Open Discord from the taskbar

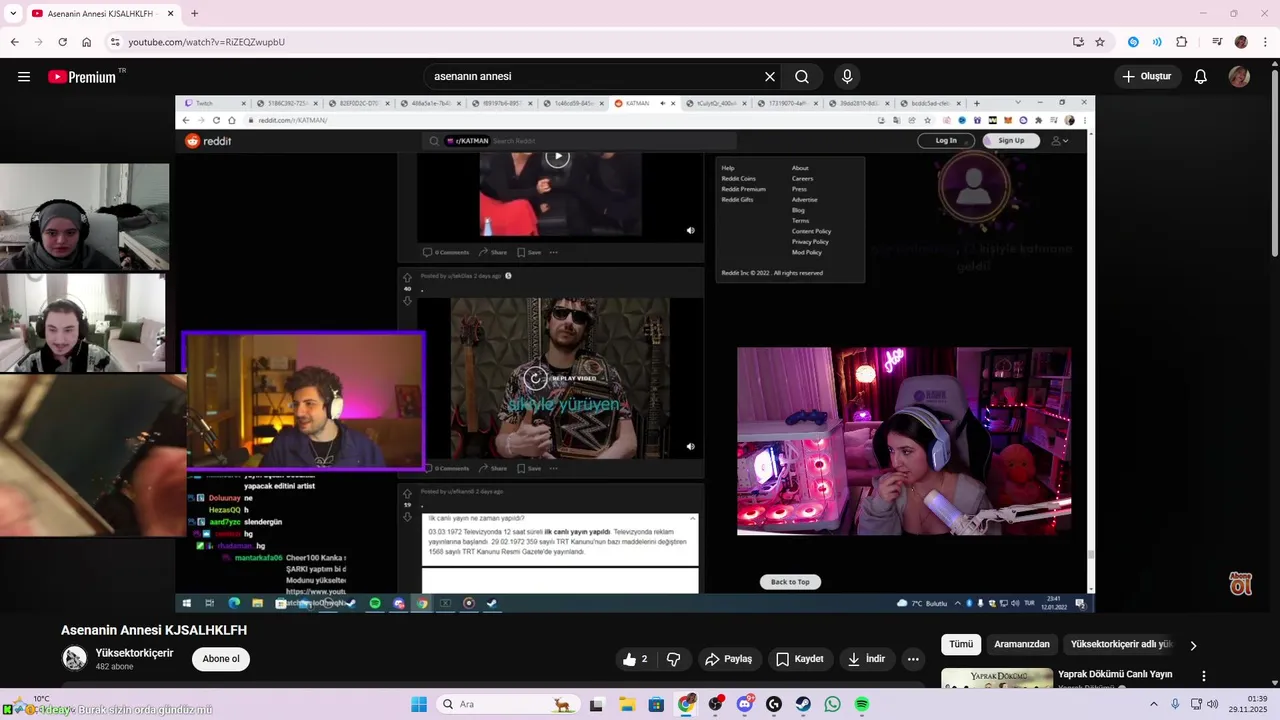click(745, 704)
